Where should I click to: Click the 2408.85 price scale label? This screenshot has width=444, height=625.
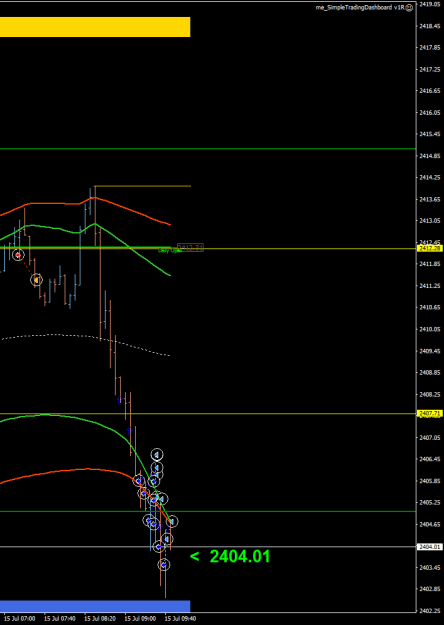(x=428, y=372)
